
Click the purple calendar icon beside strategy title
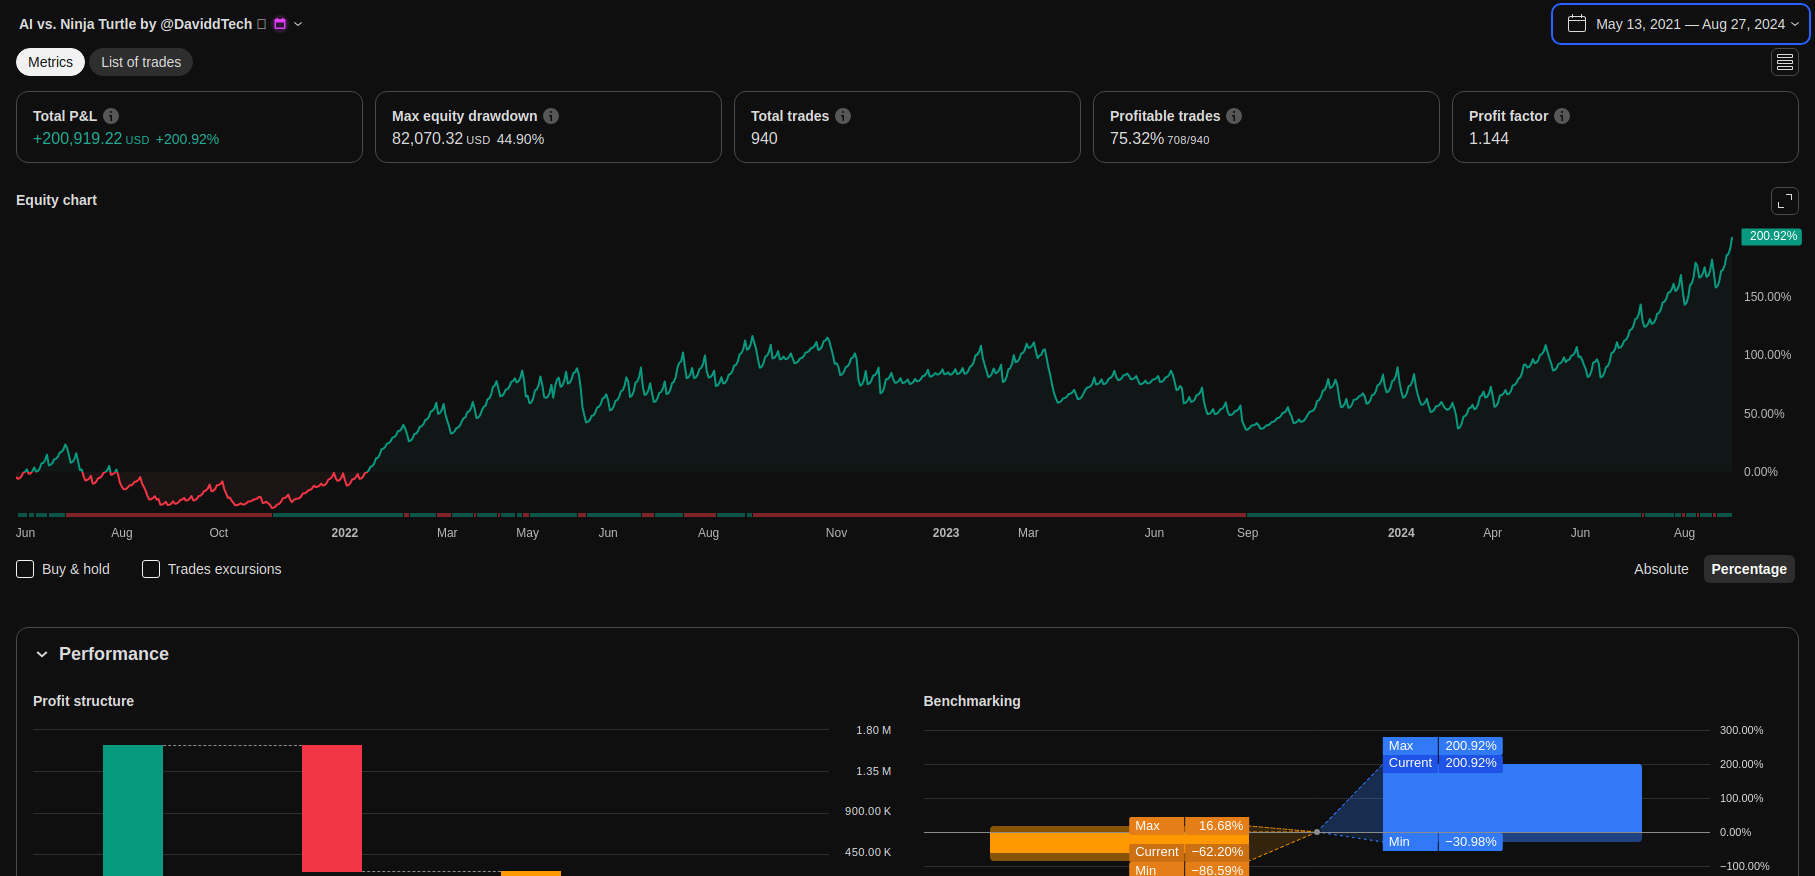(280, 24)
